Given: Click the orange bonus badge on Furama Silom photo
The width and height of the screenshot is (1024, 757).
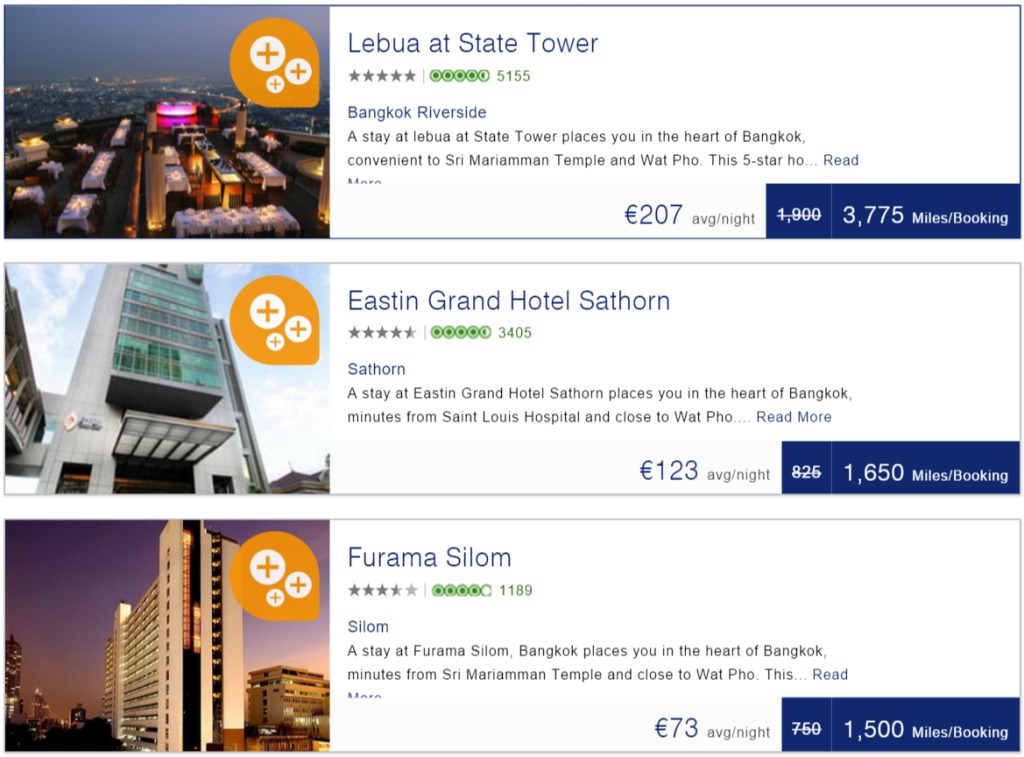Looking at the screenshot, I should coord(275,576).
